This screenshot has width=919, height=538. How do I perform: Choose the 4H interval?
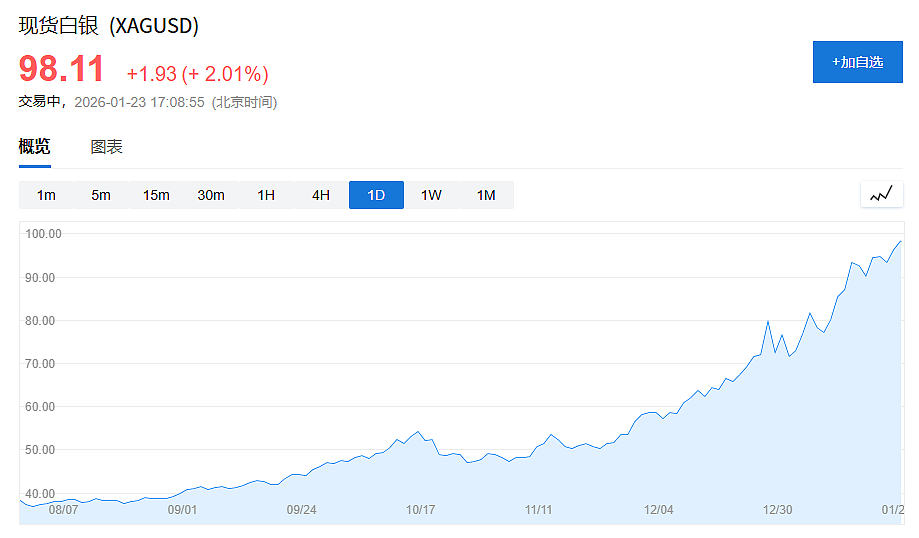[321, 195]
